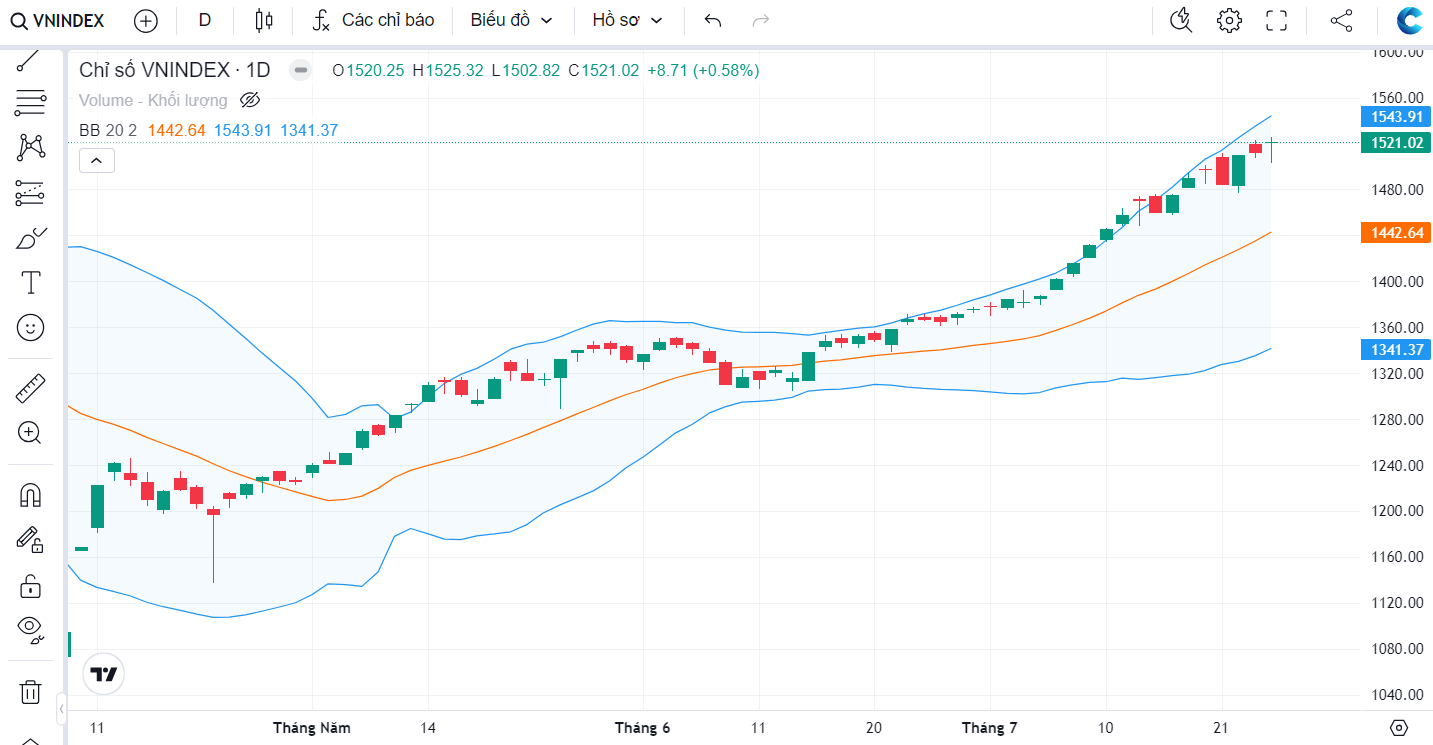Open emoji icons tool
The image size is (1433, 745).
[30, 327]
